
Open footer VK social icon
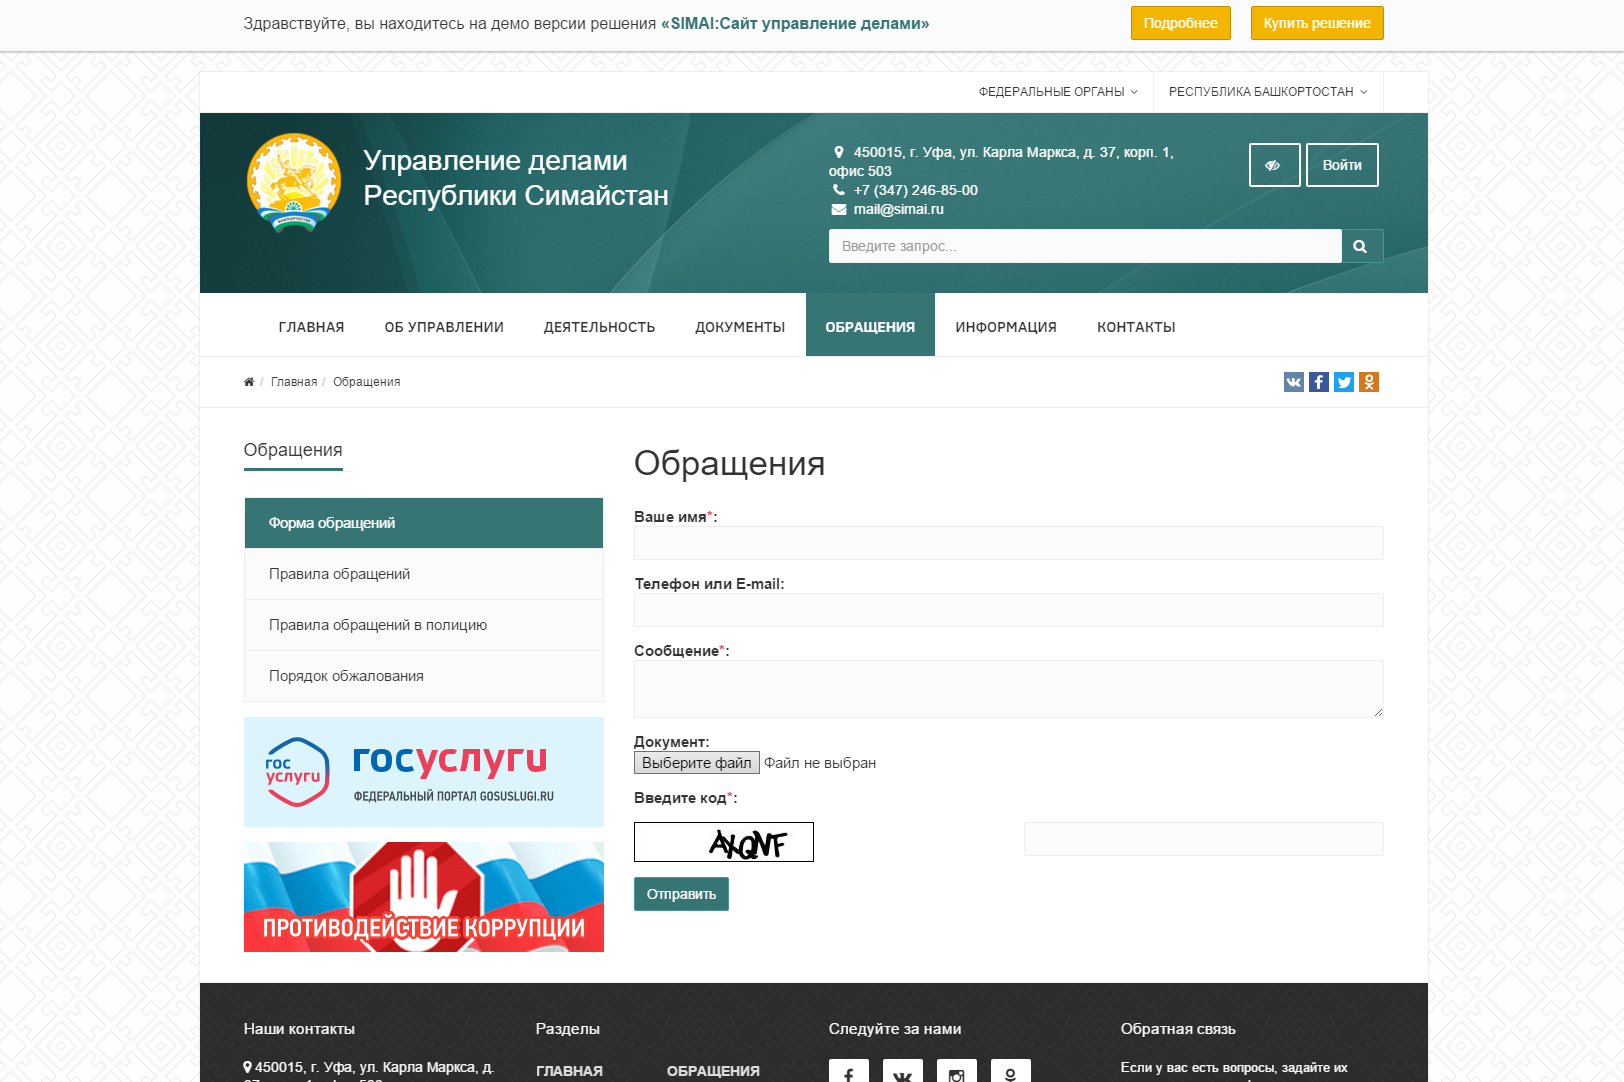[902, 1071]
